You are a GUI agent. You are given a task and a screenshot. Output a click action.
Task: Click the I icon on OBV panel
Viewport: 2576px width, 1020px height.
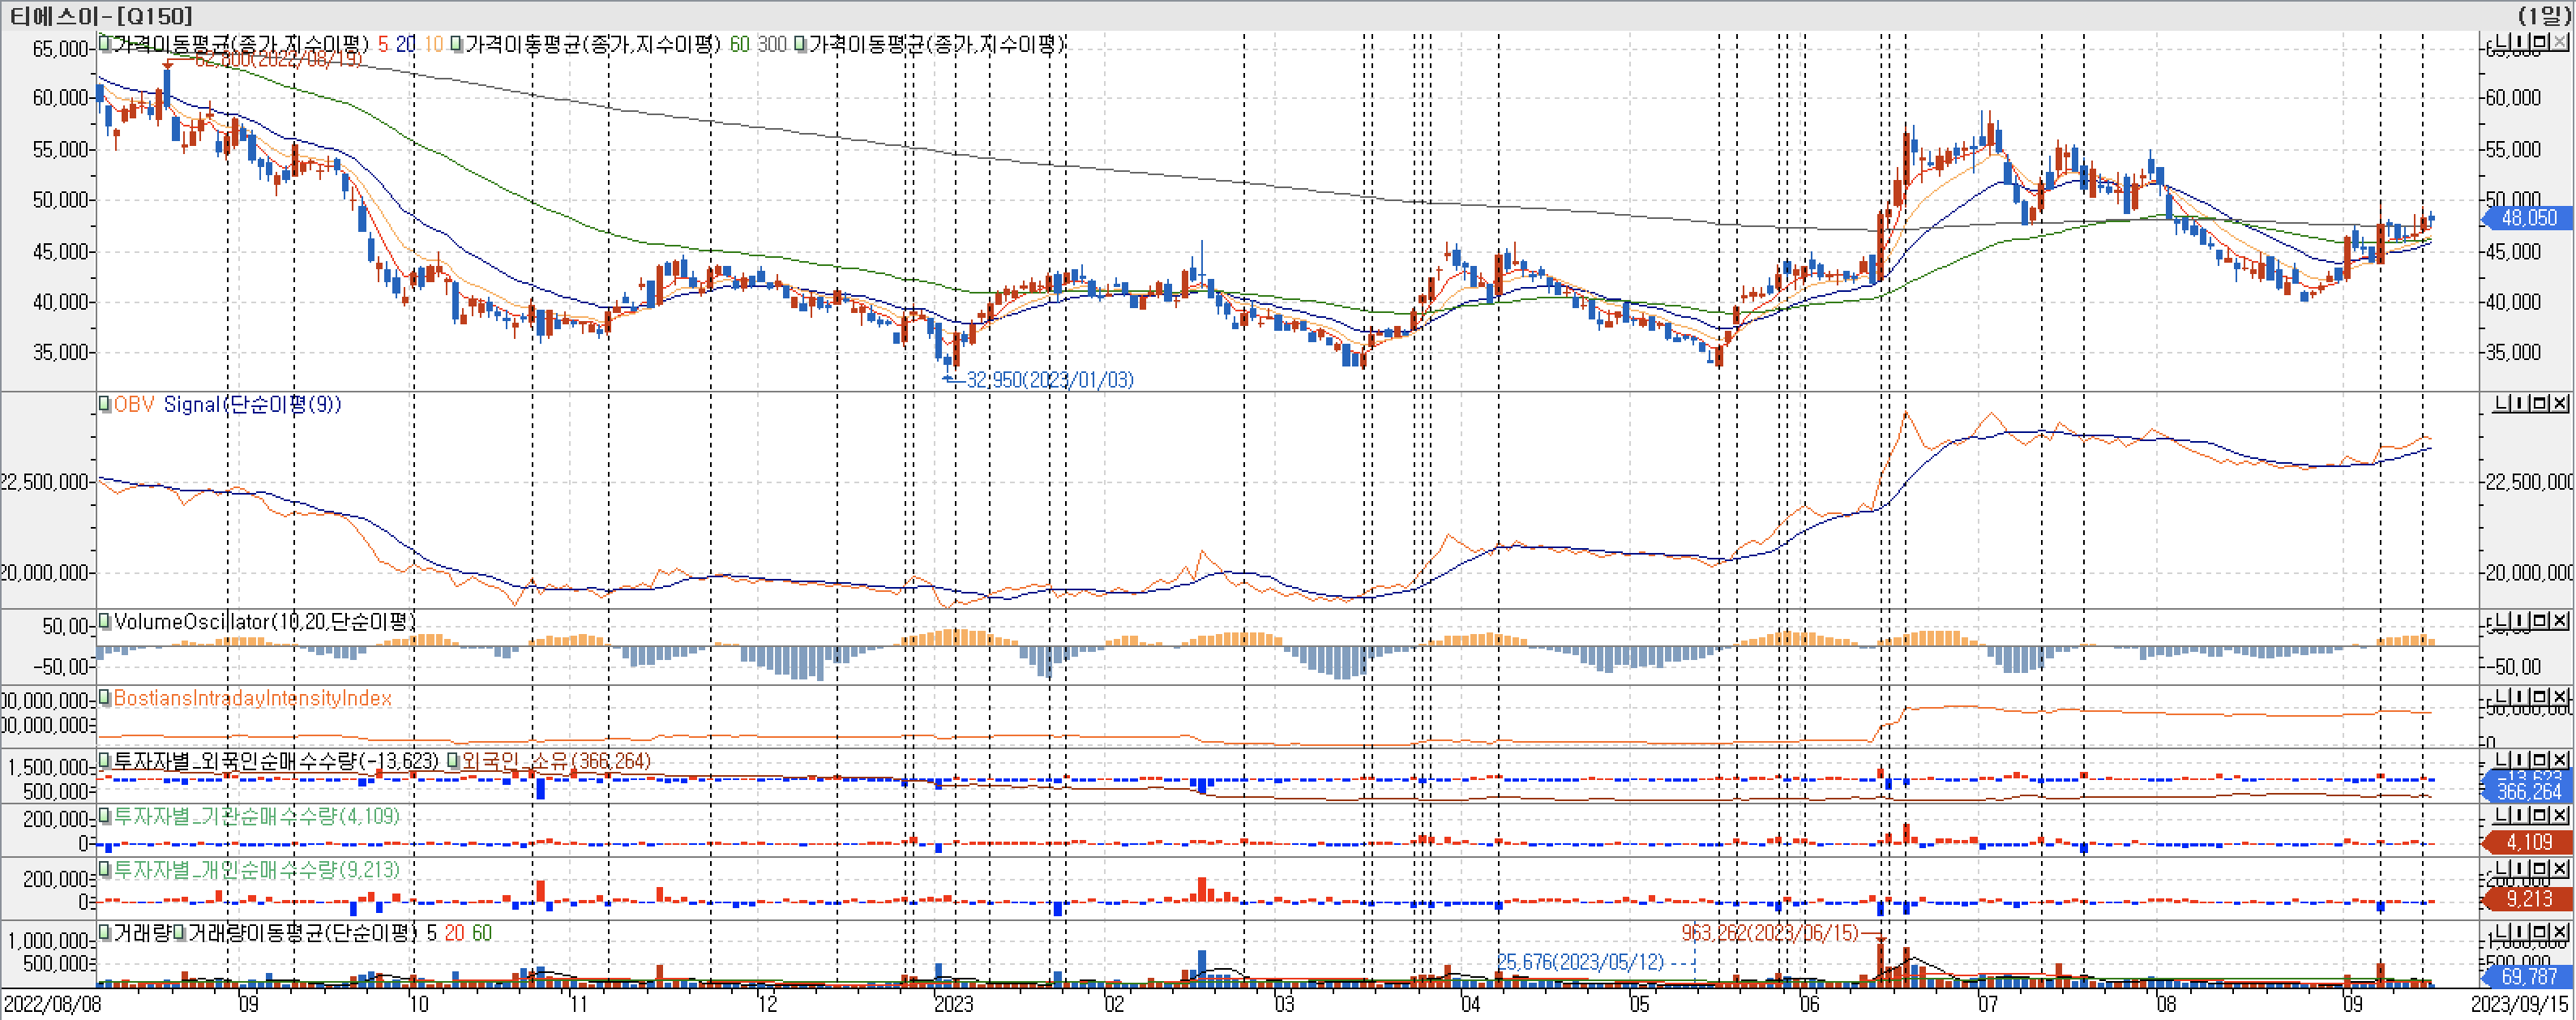2521,403
